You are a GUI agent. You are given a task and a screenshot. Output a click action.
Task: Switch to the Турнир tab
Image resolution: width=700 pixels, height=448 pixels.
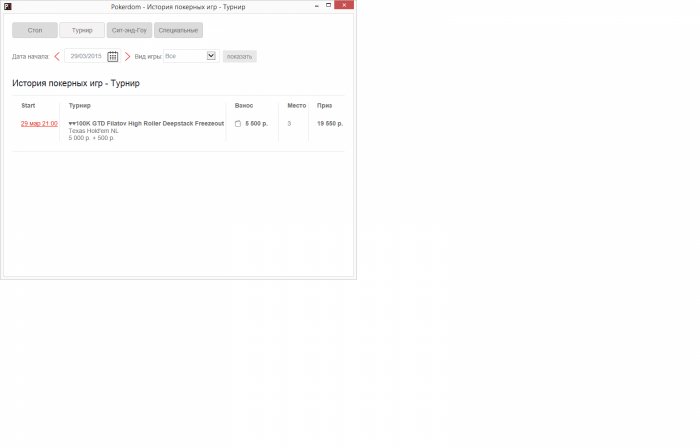[82, 30]
